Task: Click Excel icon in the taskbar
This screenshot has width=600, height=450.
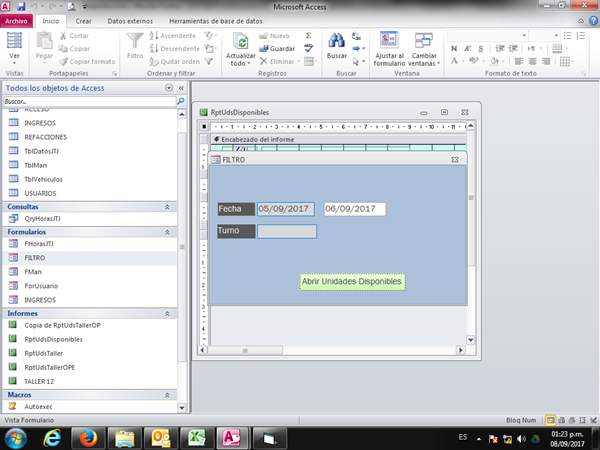Action: coord(198,437)
